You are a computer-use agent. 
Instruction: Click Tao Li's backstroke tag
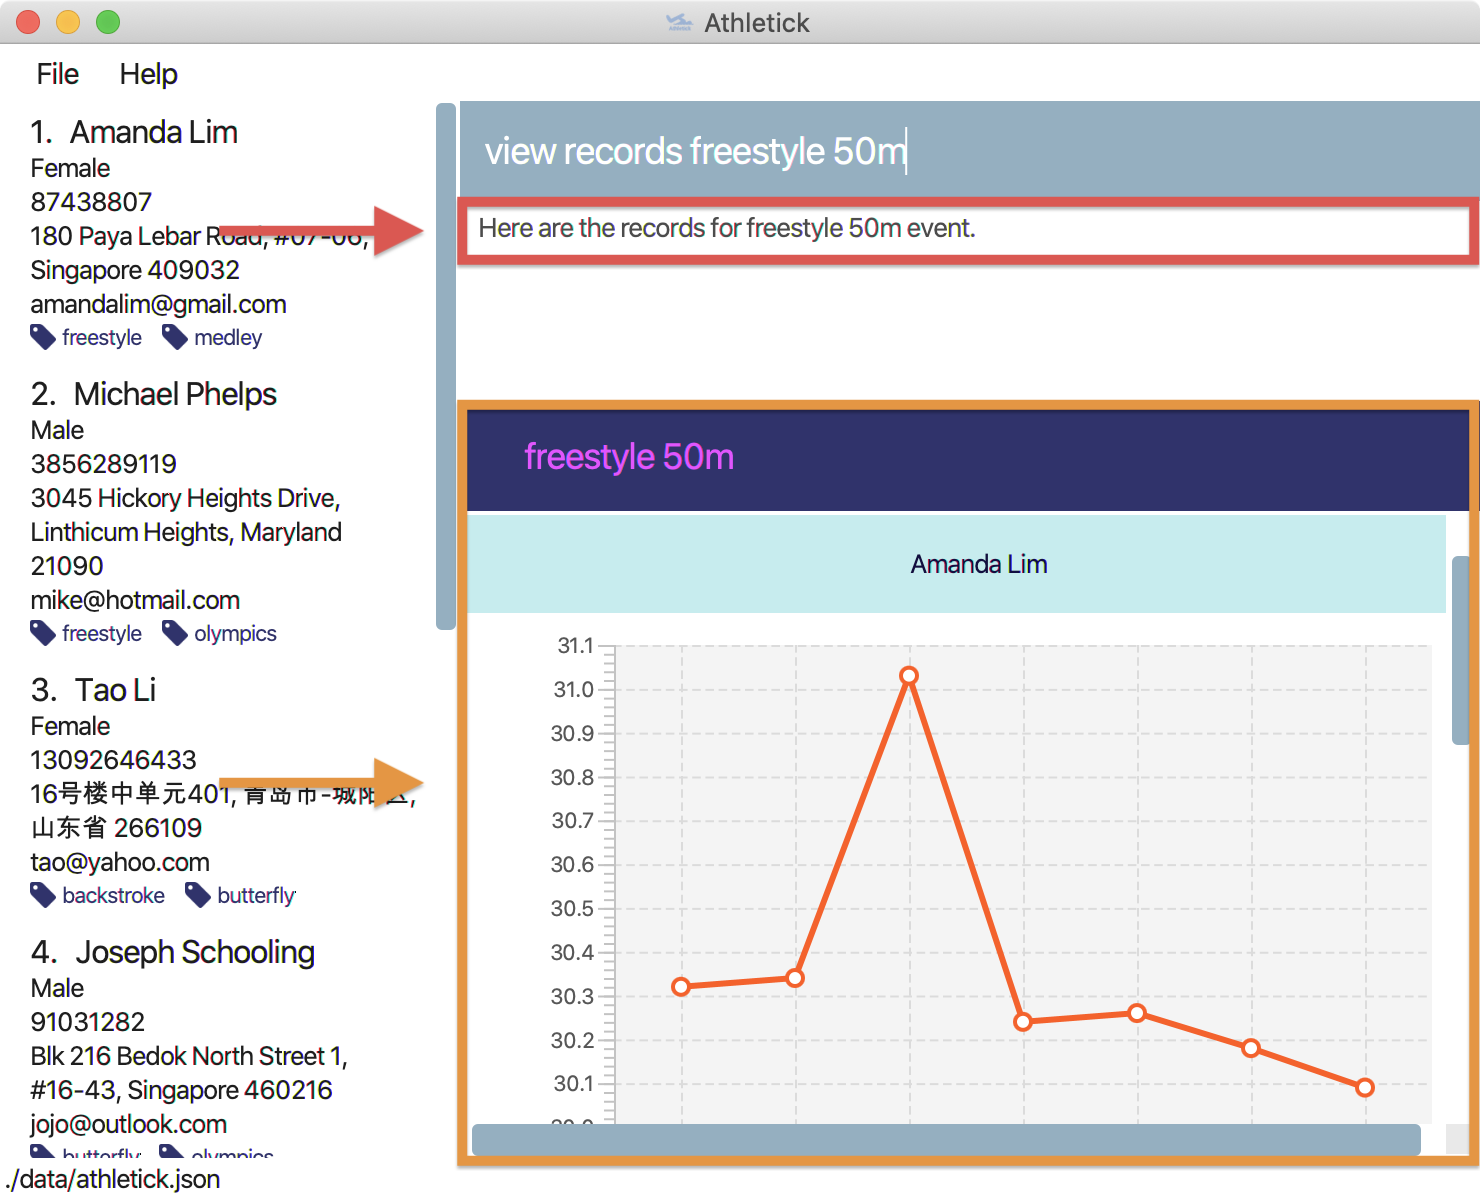pyautogui.click(x=98, y=896)
